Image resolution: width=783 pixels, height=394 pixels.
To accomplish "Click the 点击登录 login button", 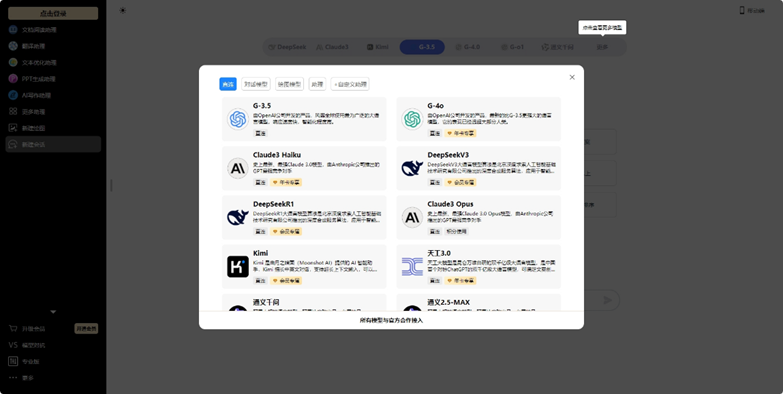I will 53,13.
